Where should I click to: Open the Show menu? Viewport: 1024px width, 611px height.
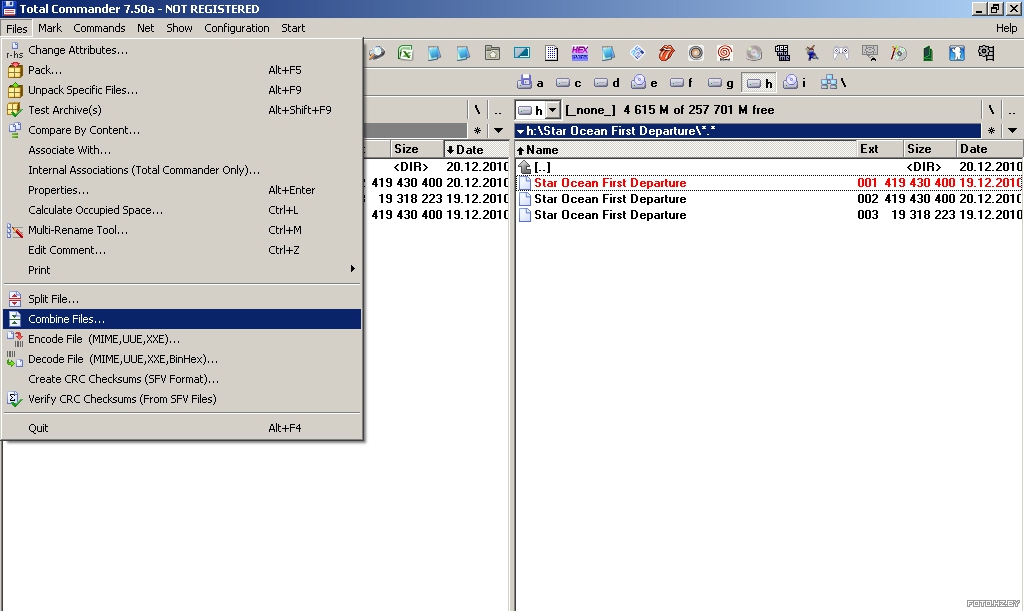[x=179, y=28]
